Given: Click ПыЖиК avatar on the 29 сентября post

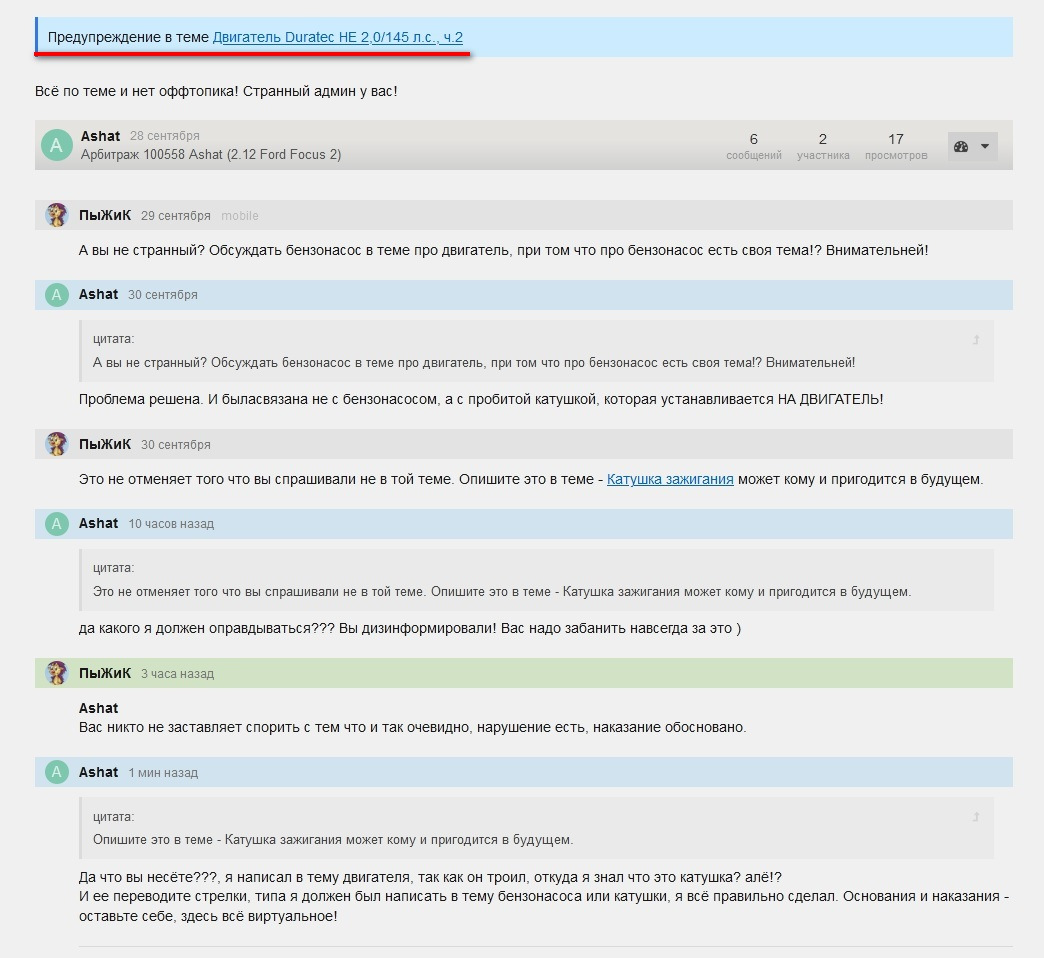Looking at the screenshot, I should click(x=57, y=215).
